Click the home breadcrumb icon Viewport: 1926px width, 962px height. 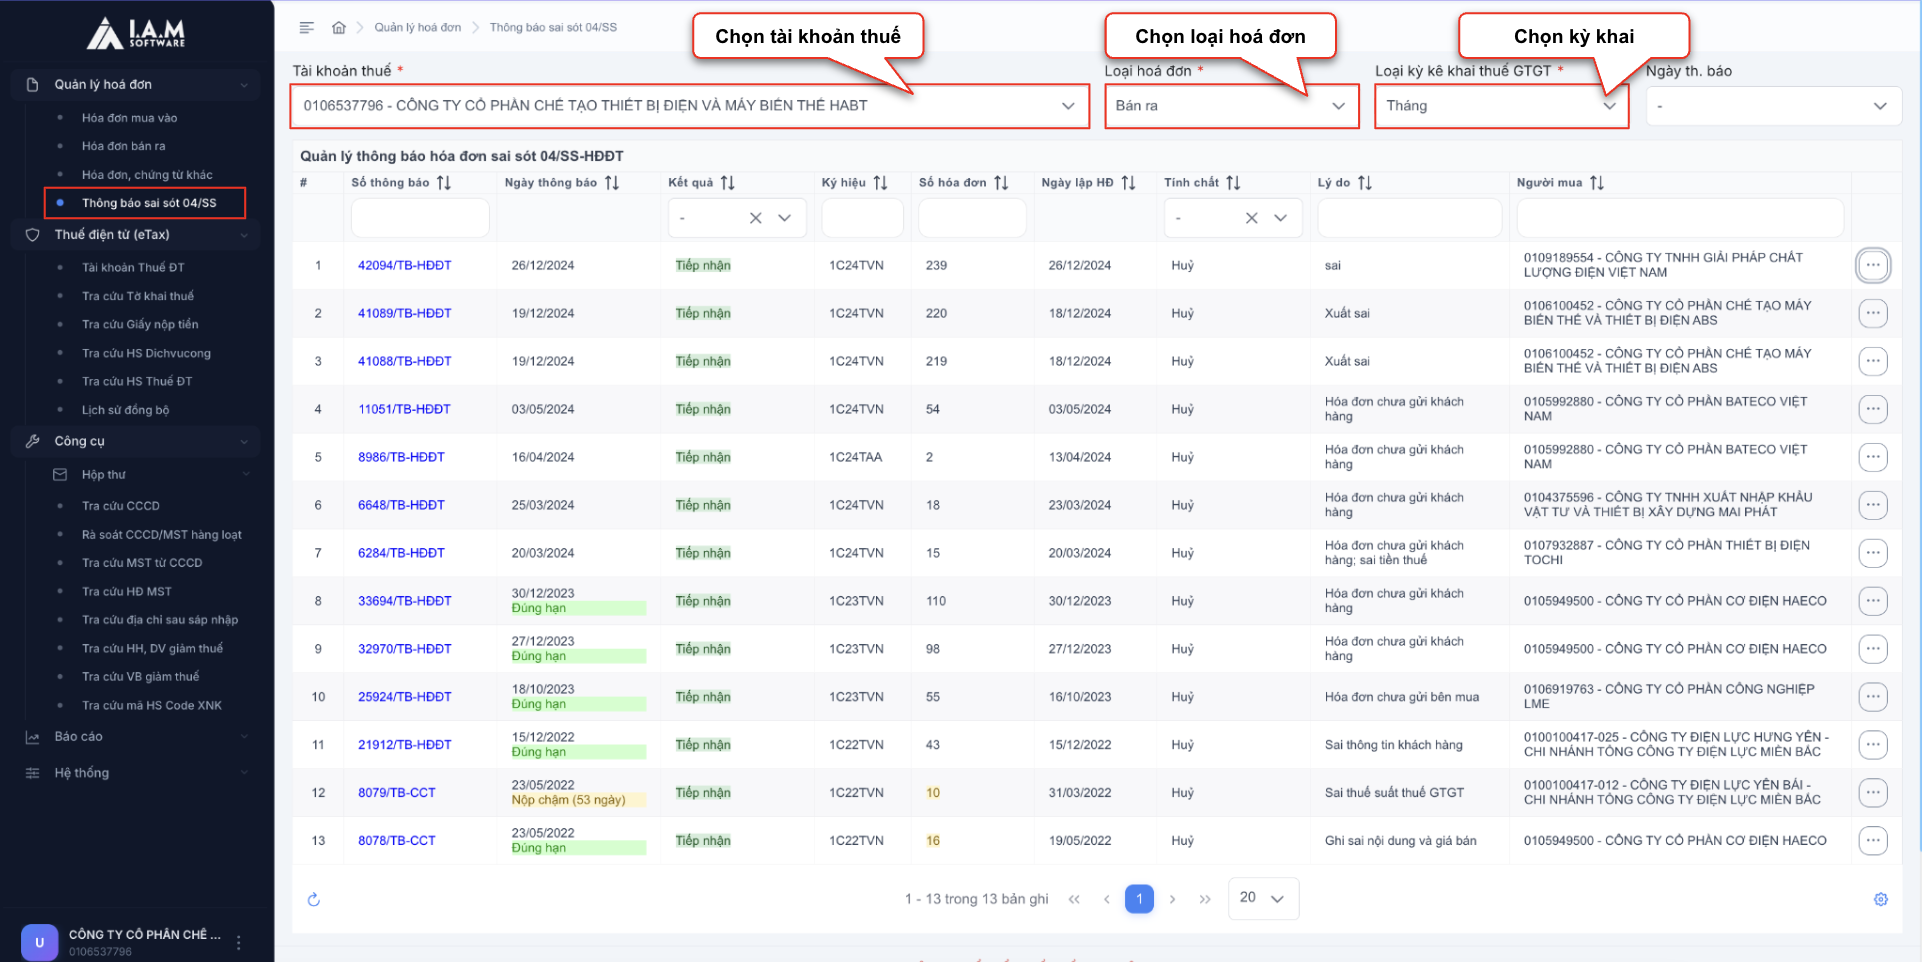pos(339,27)
